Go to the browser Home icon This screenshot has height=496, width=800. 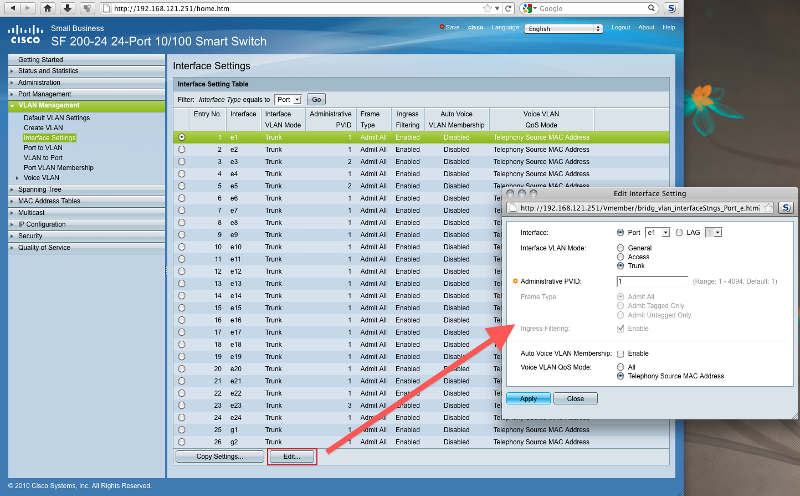47,8
